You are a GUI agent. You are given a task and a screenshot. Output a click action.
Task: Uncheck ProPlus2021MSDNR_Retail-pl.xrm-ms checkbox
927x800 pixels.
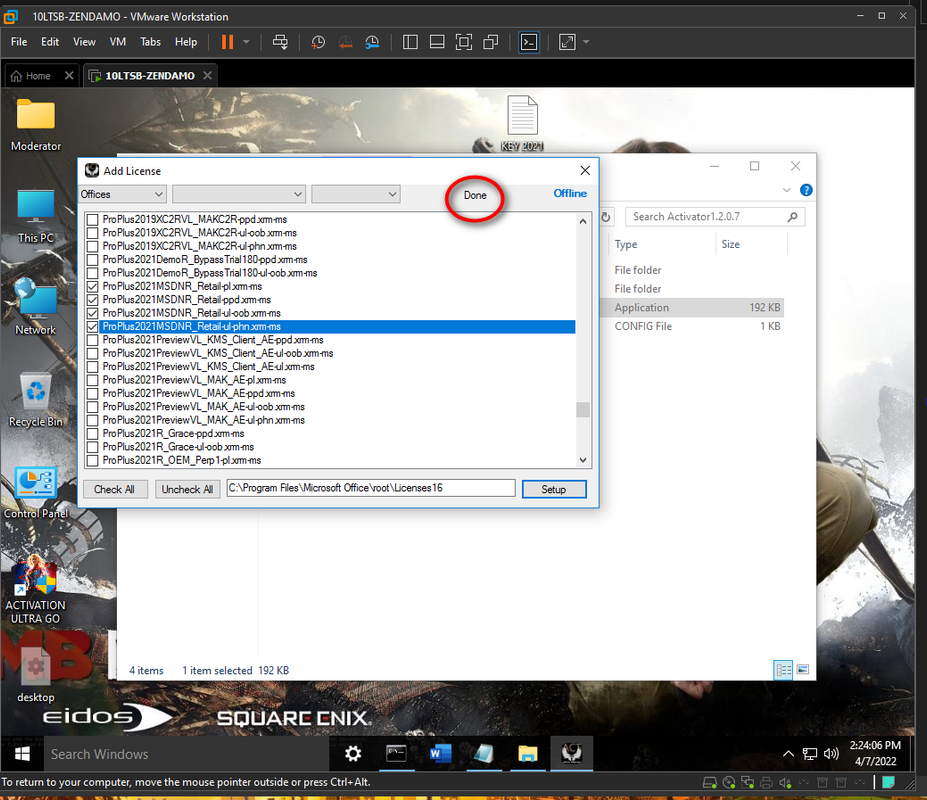93,286
